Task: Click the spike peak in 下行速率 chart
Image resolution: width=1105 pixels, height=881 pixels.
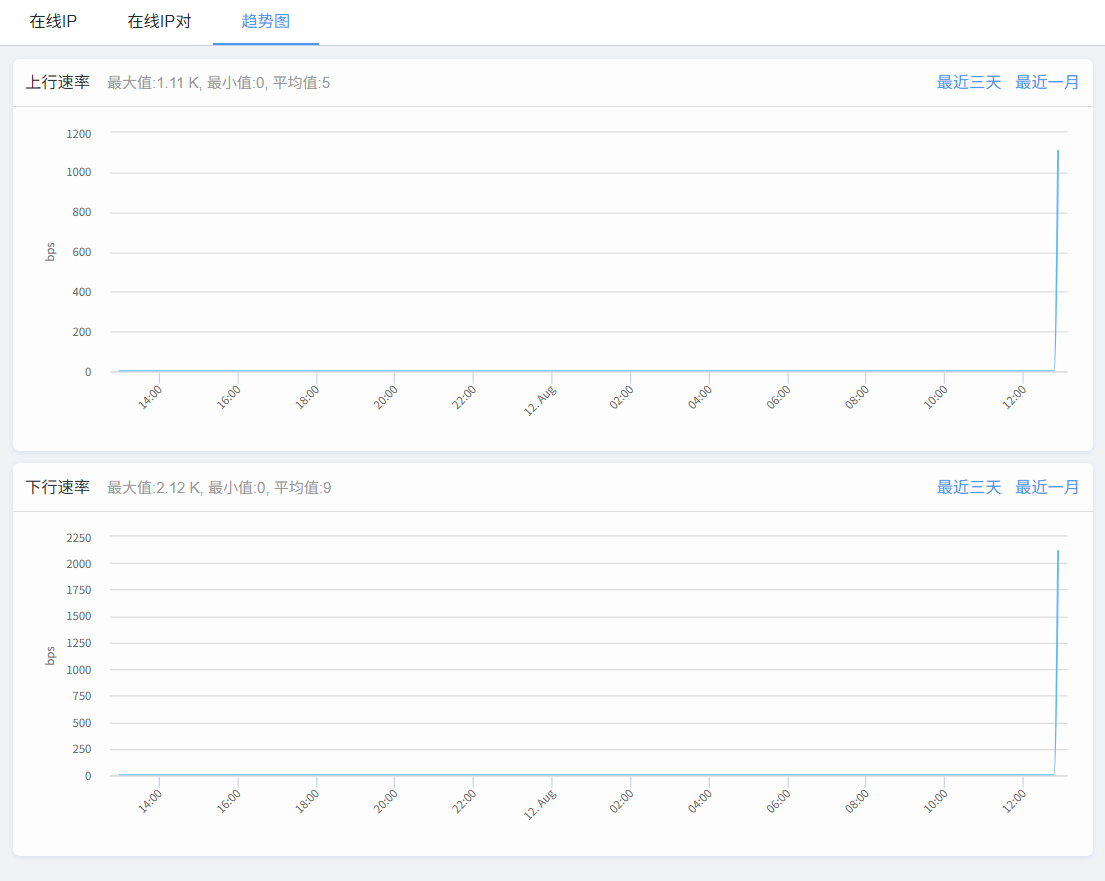Action: coord(1058,551)
